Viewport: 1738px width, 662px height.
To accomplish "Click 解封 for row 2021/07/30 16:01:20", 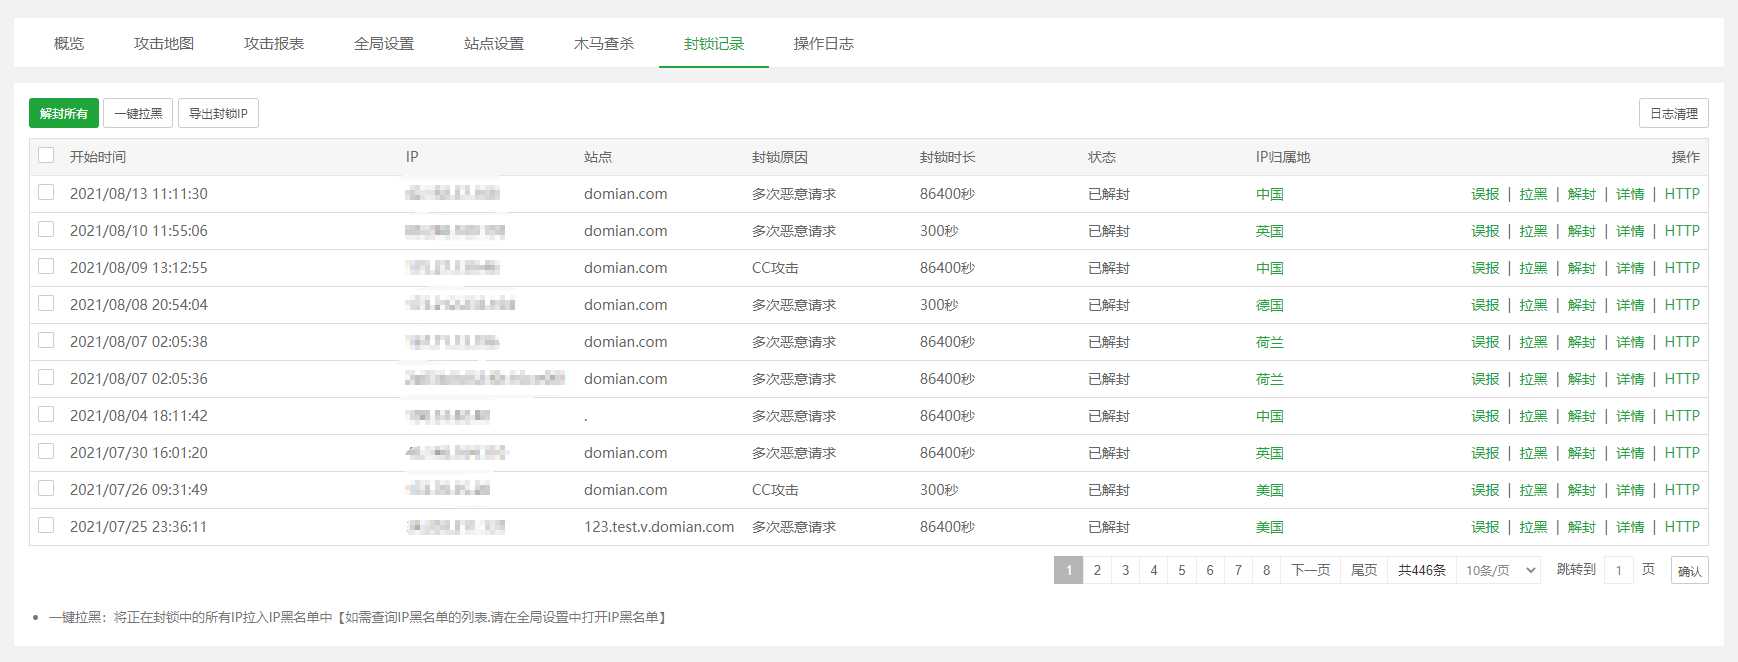I will tap(1582, 453).
